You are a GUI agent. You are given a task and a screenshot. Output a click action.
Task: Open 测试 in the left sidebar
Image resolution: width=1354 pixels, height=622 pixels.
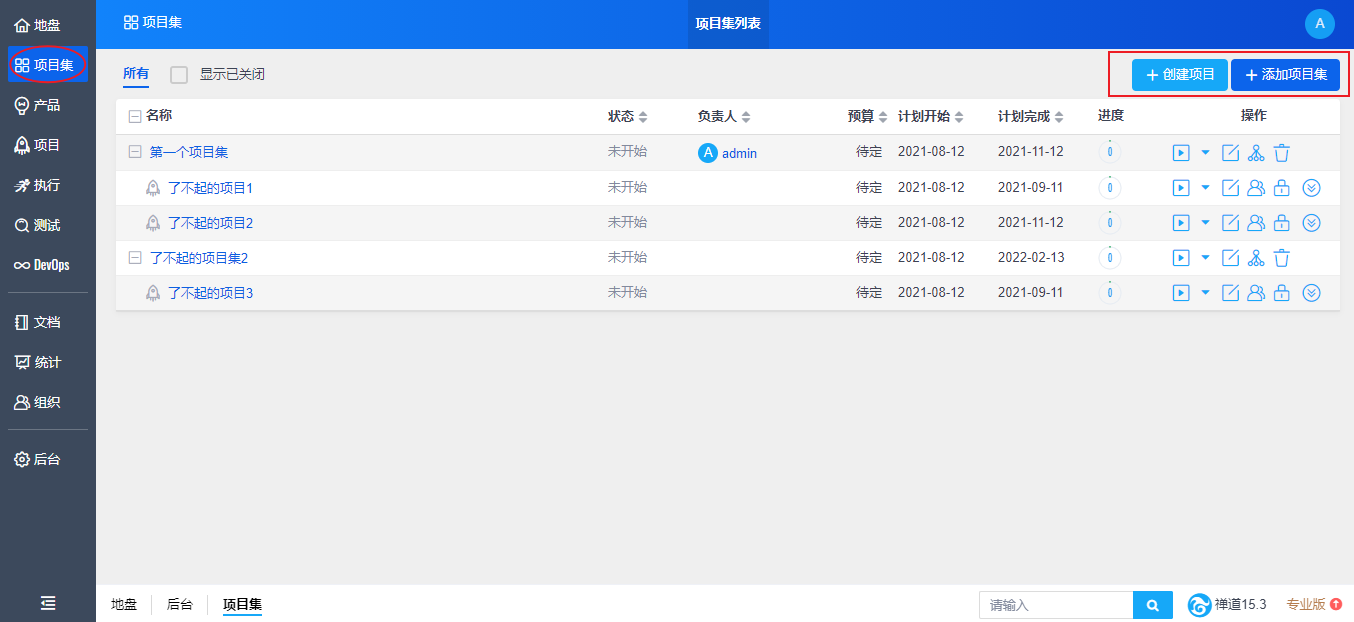(x=48, y=225)
